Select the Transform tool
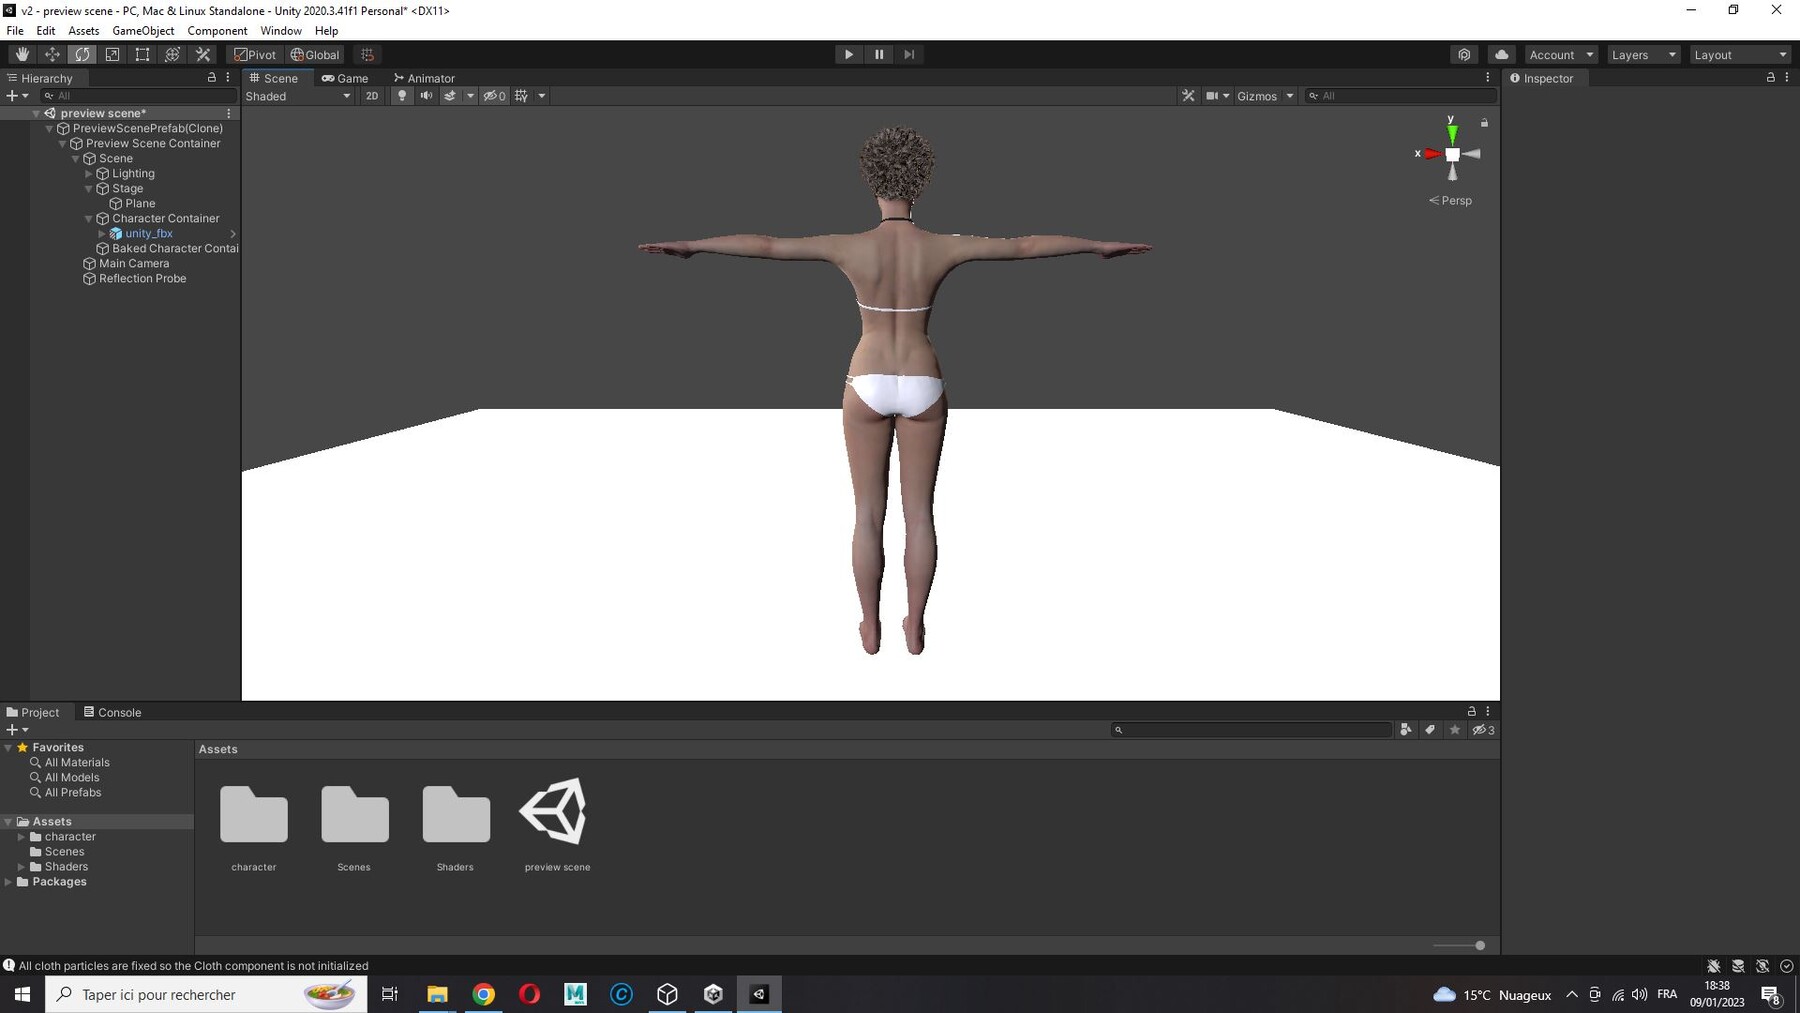1800x1013 pixels. pyautogui.click(x=172, y=55)
